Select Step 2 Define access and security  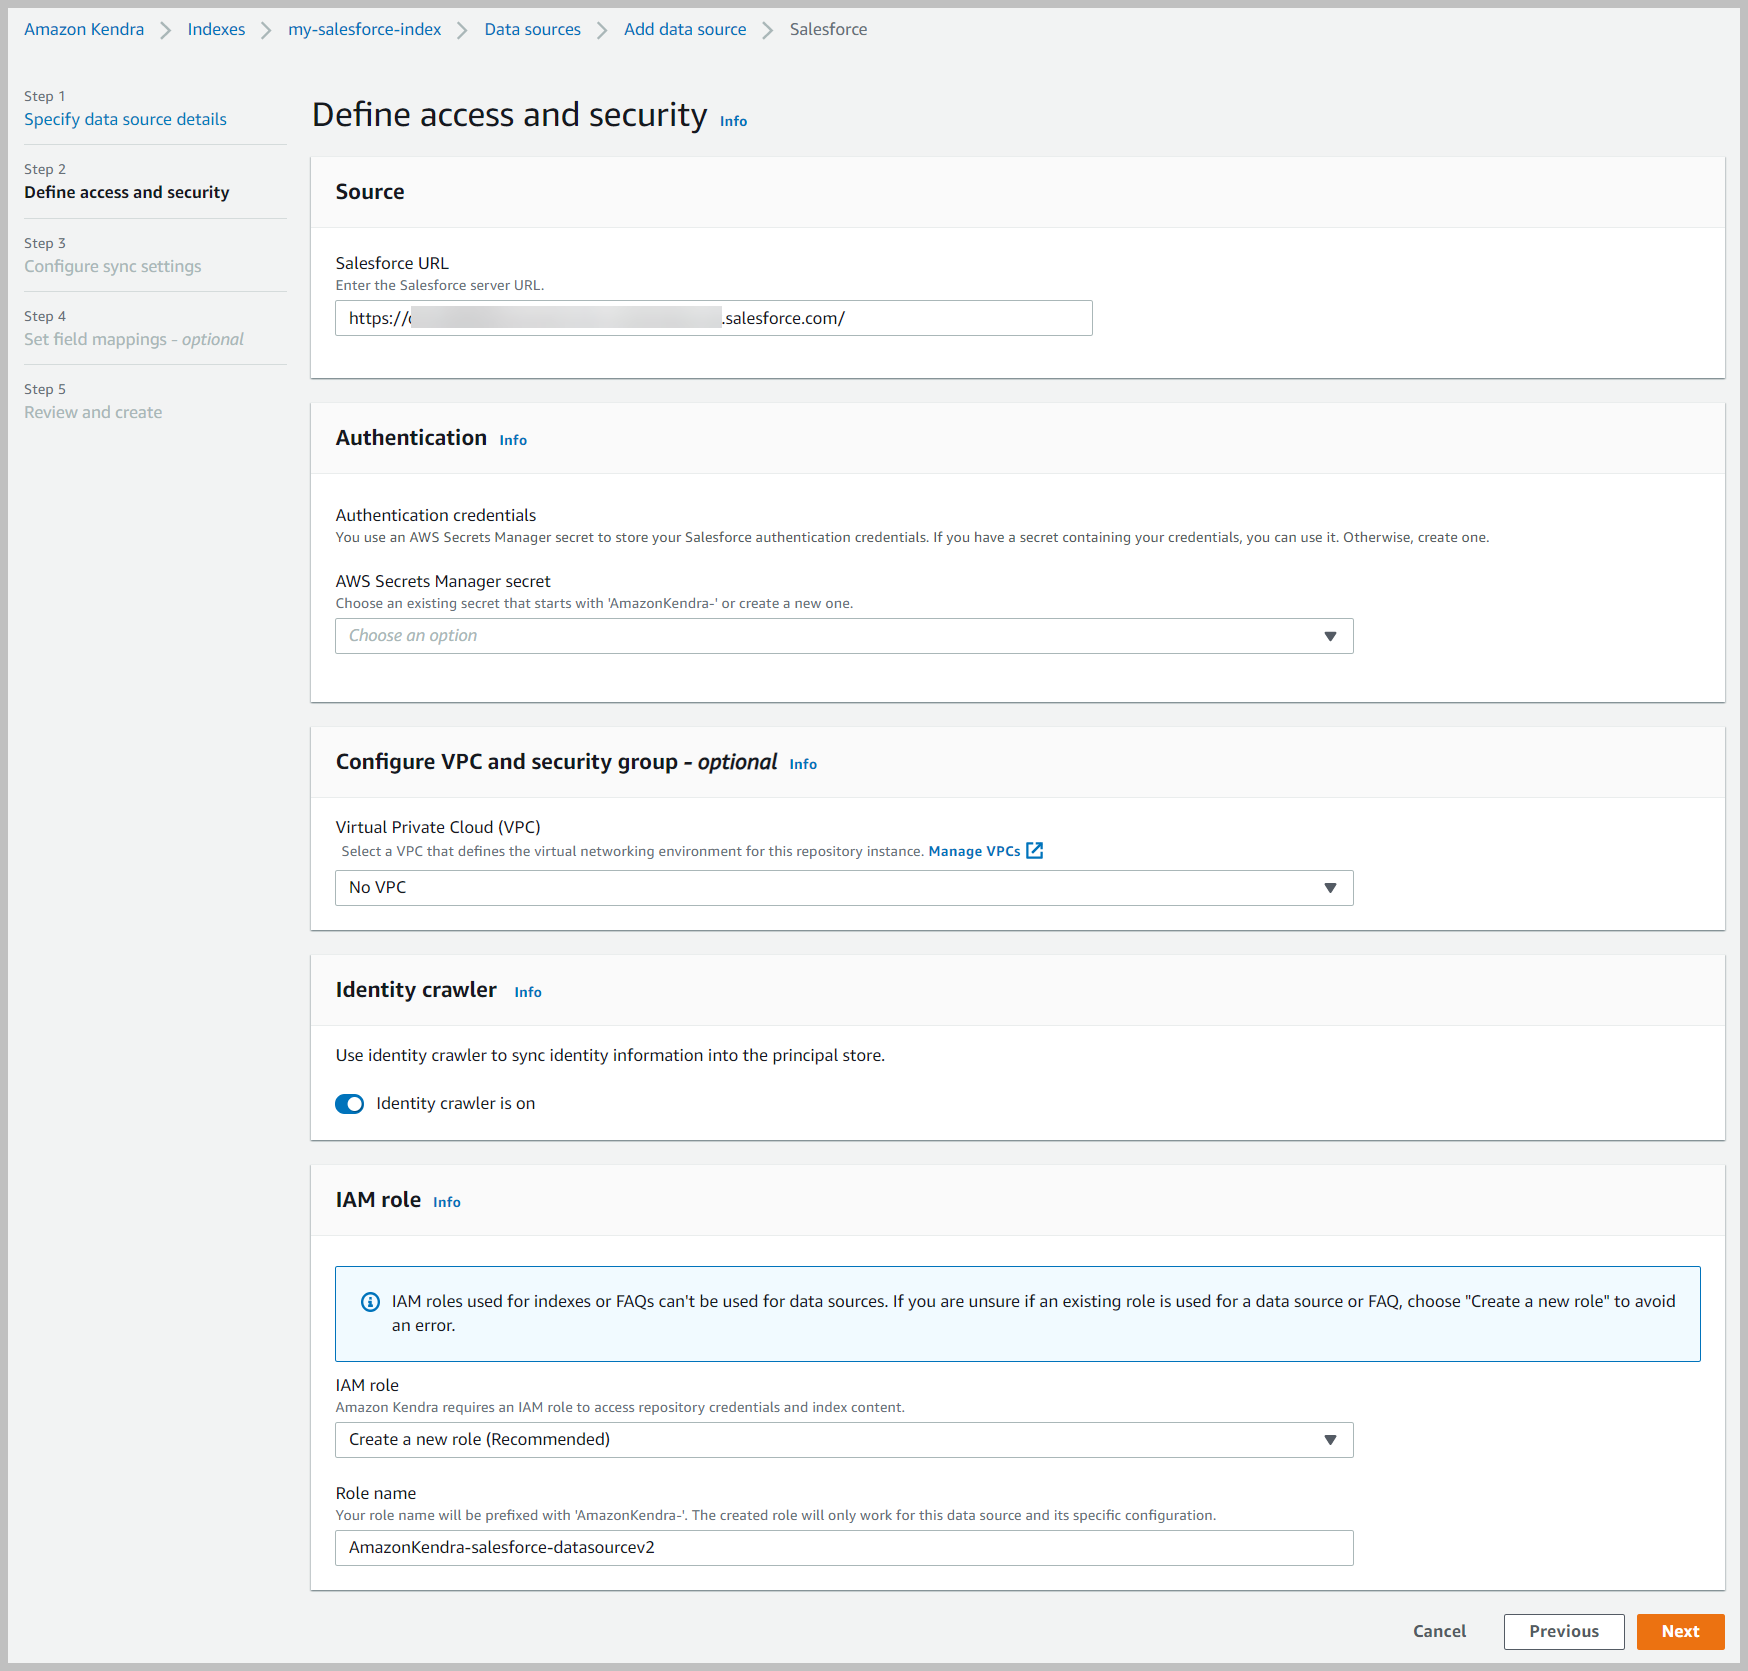[127, 192]
